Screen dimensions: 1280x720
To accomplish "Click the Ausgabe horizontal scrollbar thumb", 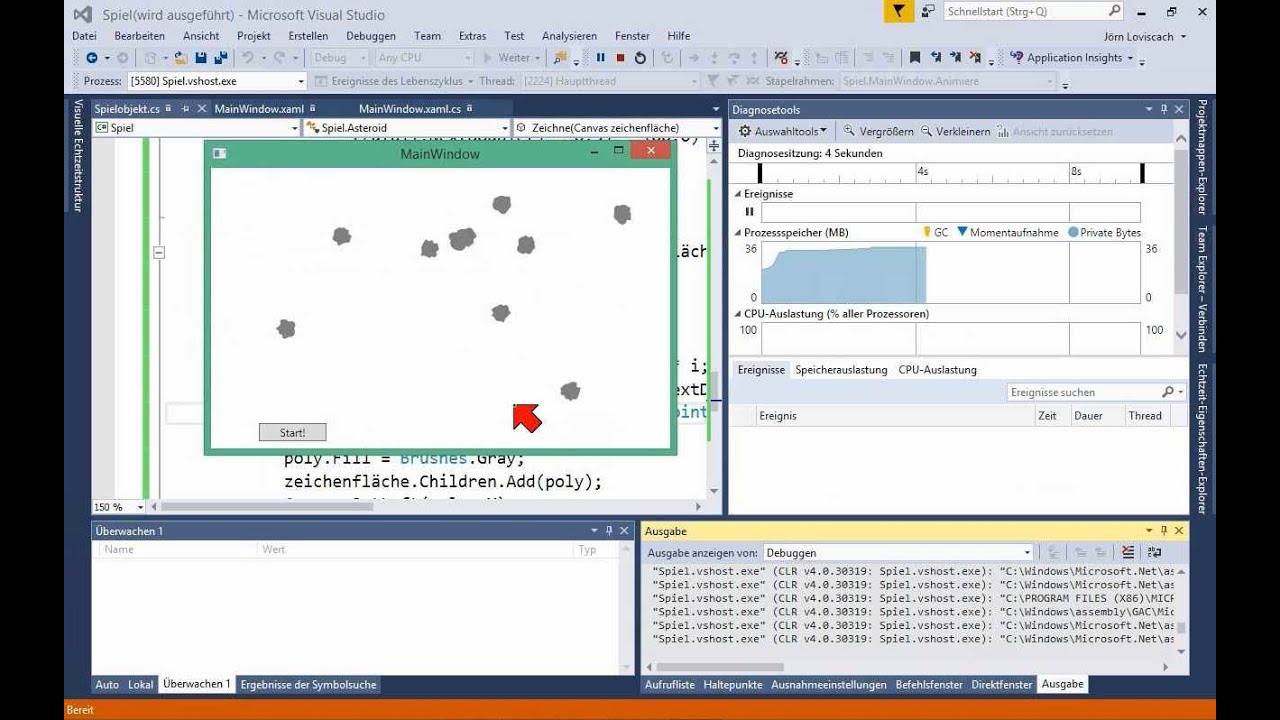I will coord(719,667).
